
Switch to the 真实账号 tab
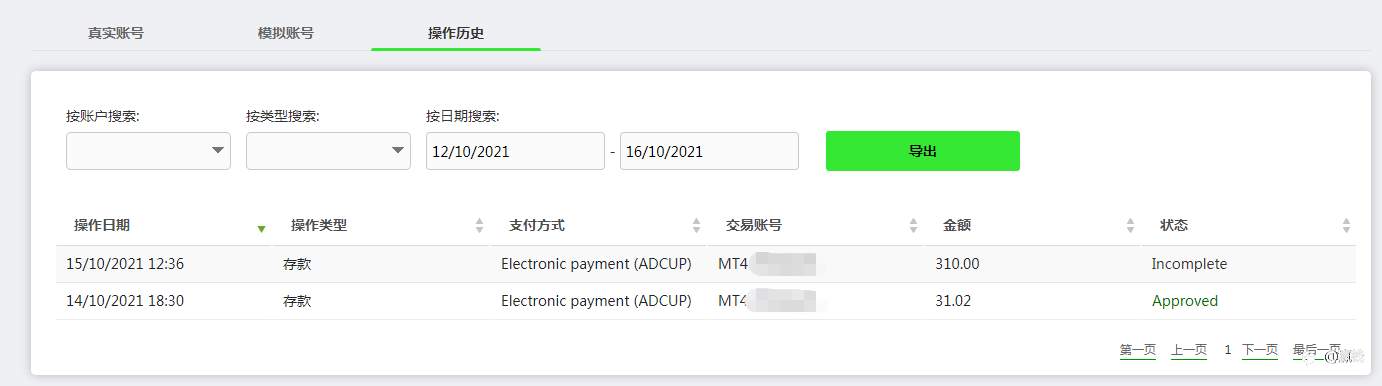(116, 33)
